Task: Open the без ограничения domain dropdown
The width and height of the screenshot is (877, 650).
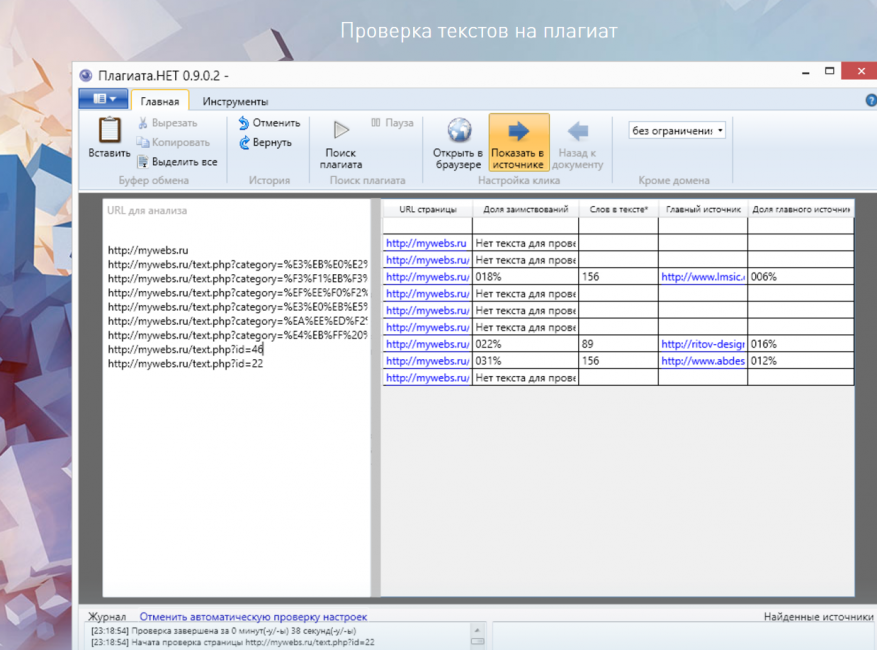Action: click(x=677, y=130)
